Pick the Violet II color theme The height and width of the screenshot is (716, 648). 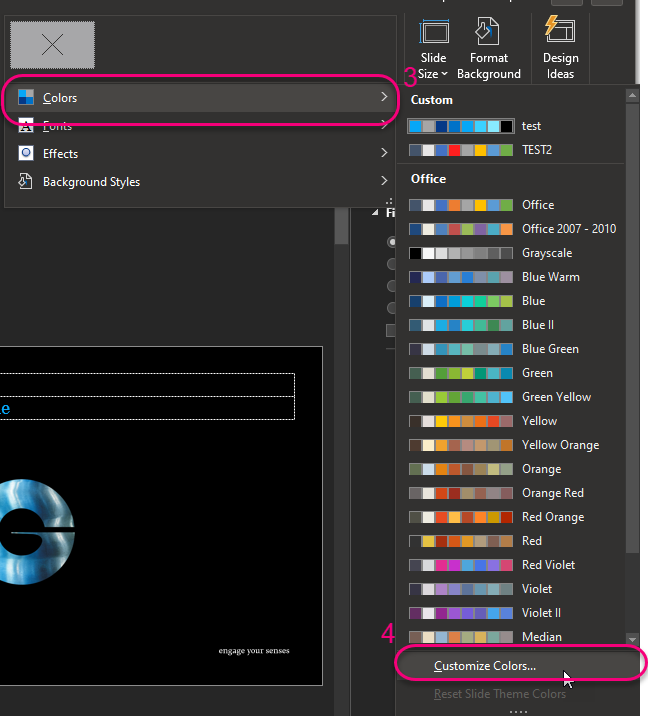[511, 613]
